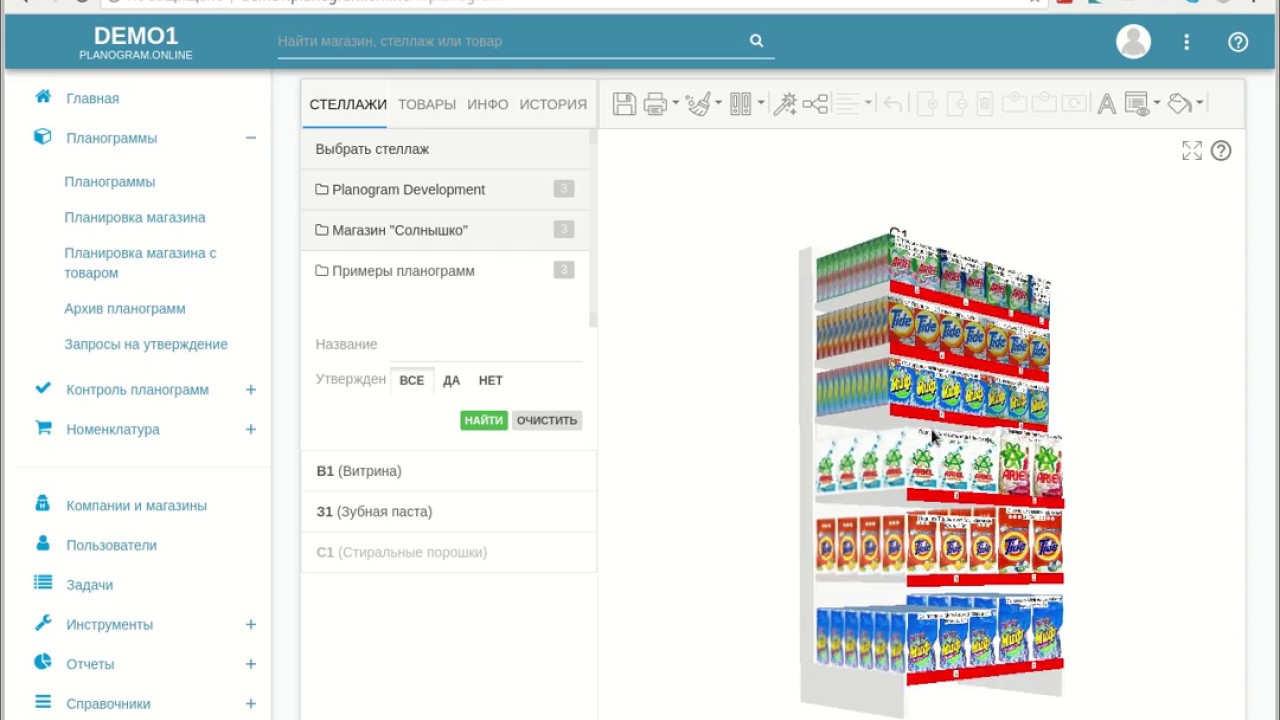
Task: Click DEMO1 PLANOGRAM.ONLINE logo
Action: (x=136, y=43)
